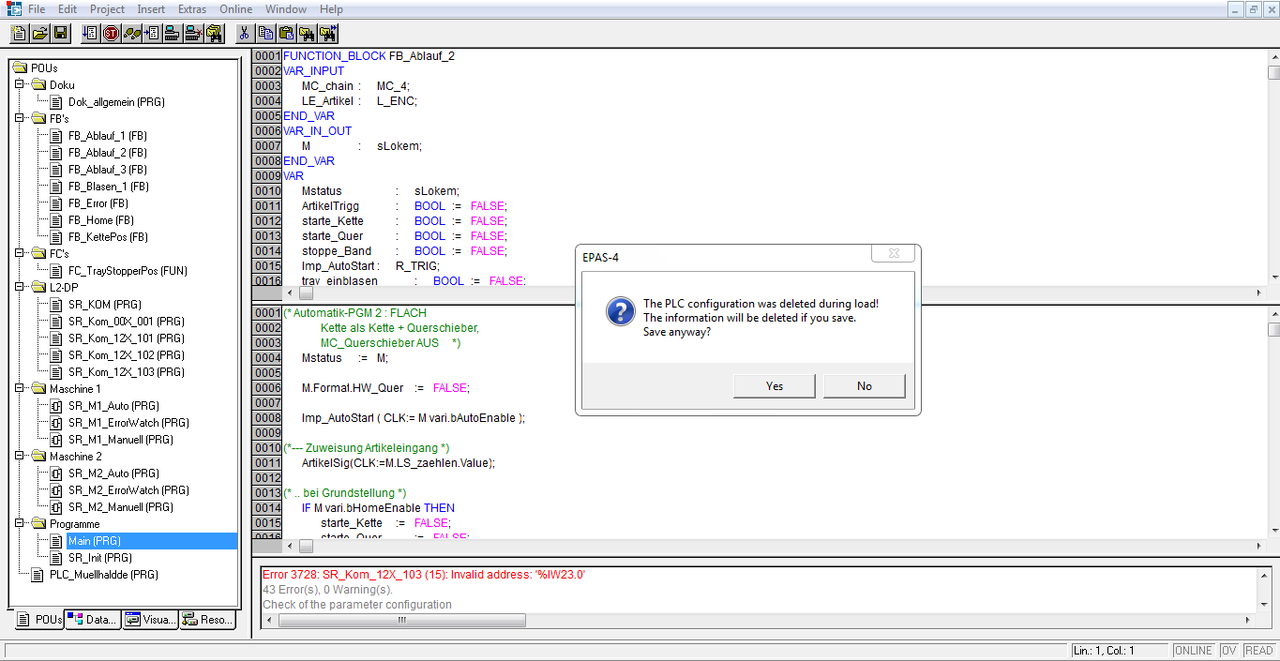Image resolution: width=1280 pixels, height=661 pixels.
Task: Switch to the Data types tab
Action: [x=93, y=620]
